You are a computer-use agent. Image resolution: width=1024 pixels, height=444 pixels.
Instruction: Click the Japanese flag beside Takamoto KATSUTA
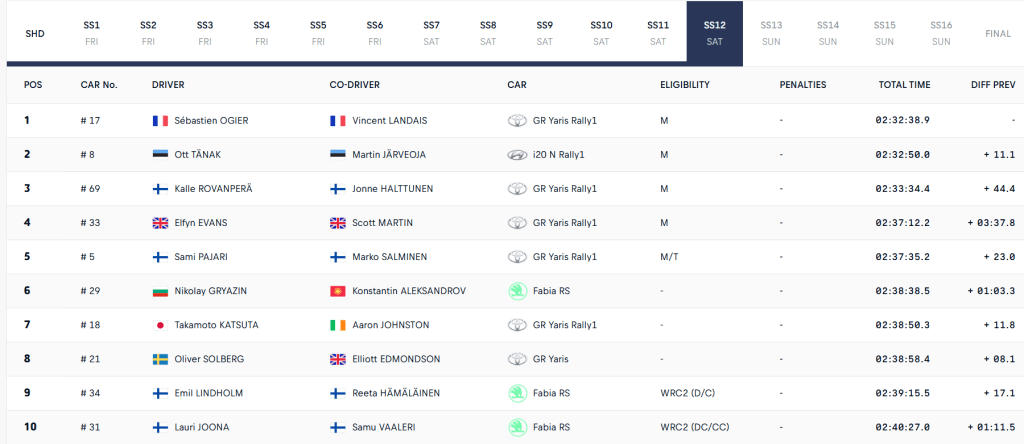coord(159,325)
